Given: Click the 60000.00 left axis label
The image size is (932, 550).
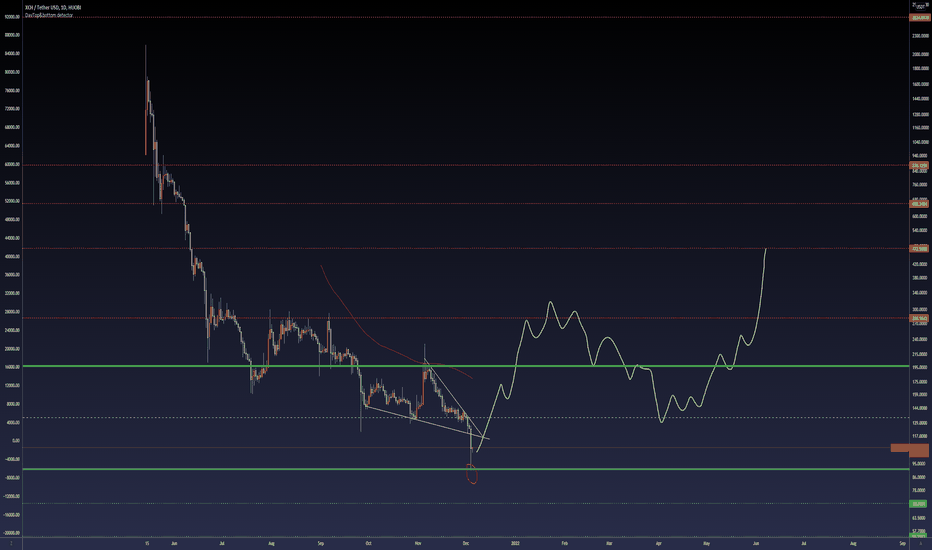Looking at the screenshot, I should coord(12,164).
